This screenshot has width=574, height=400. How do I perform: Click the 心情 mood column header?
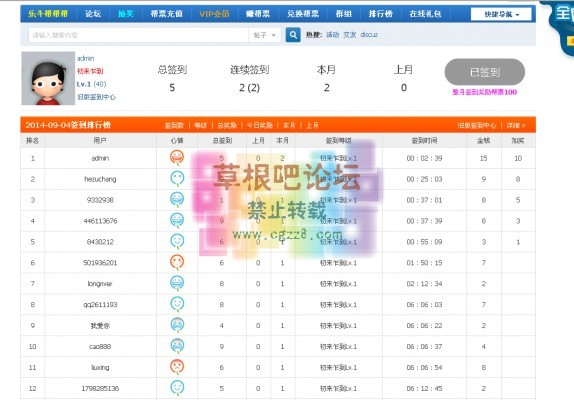tap(177, 141)
